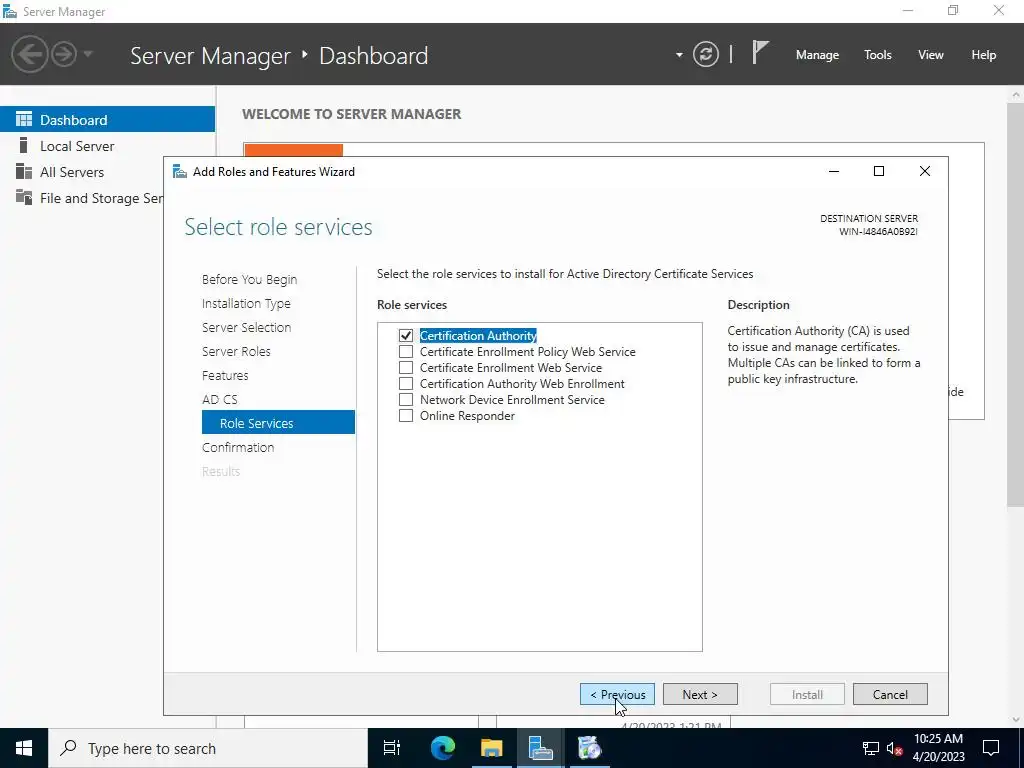The image size is (1024, 768).
Task: Maximize the Add Roles and Features Wizard
Action: point(879,171)
